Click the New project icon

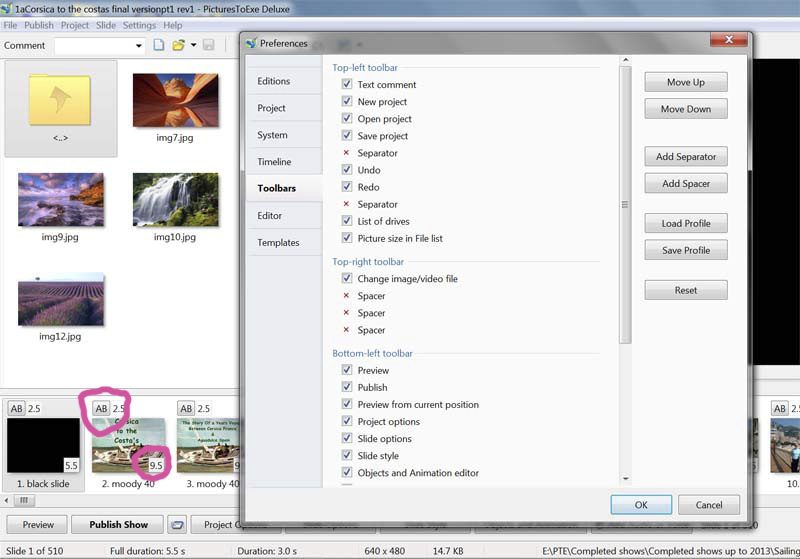[159, 45]
